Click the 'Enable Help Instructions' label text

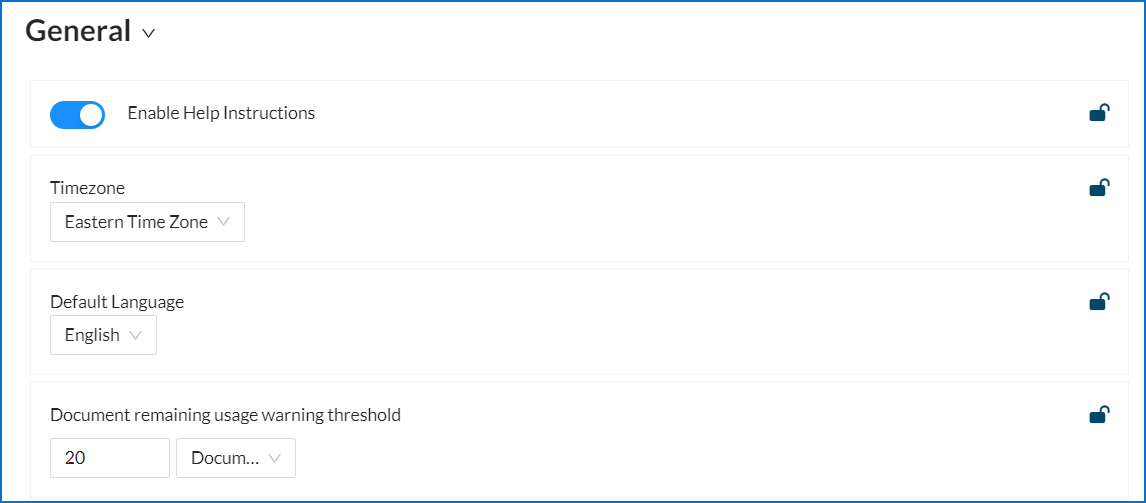pos(221,113)
